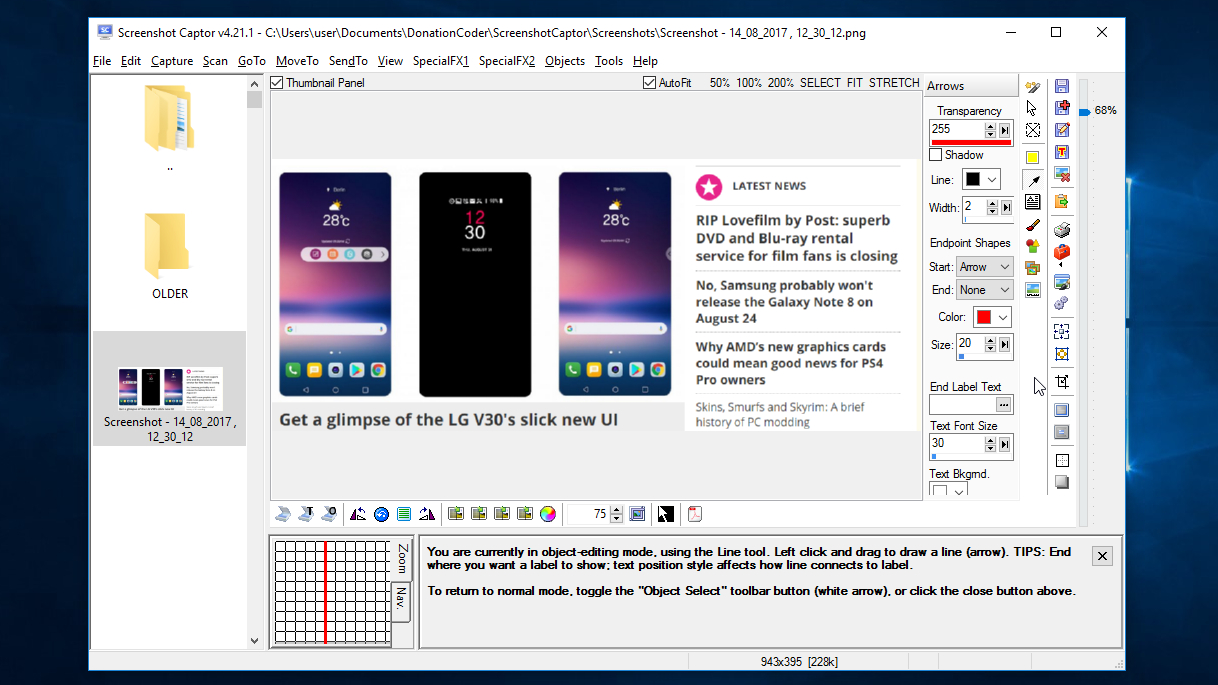The image size is (1218, 685).
Task: Click the scanner icon marked with T
Action: (x=306, y=514)
